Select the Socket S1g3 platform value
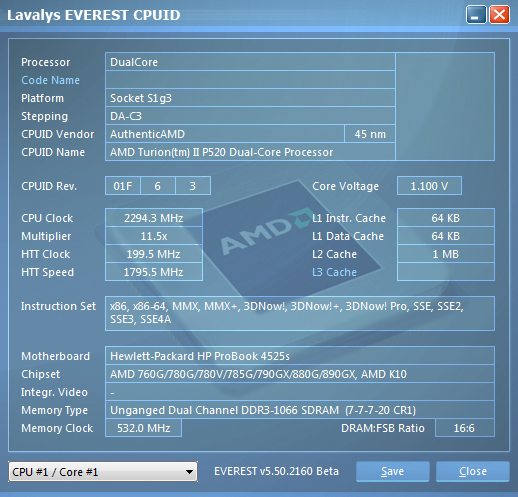Screen dimensions: 518x497 pyautogui.click(x=250, y=98)
